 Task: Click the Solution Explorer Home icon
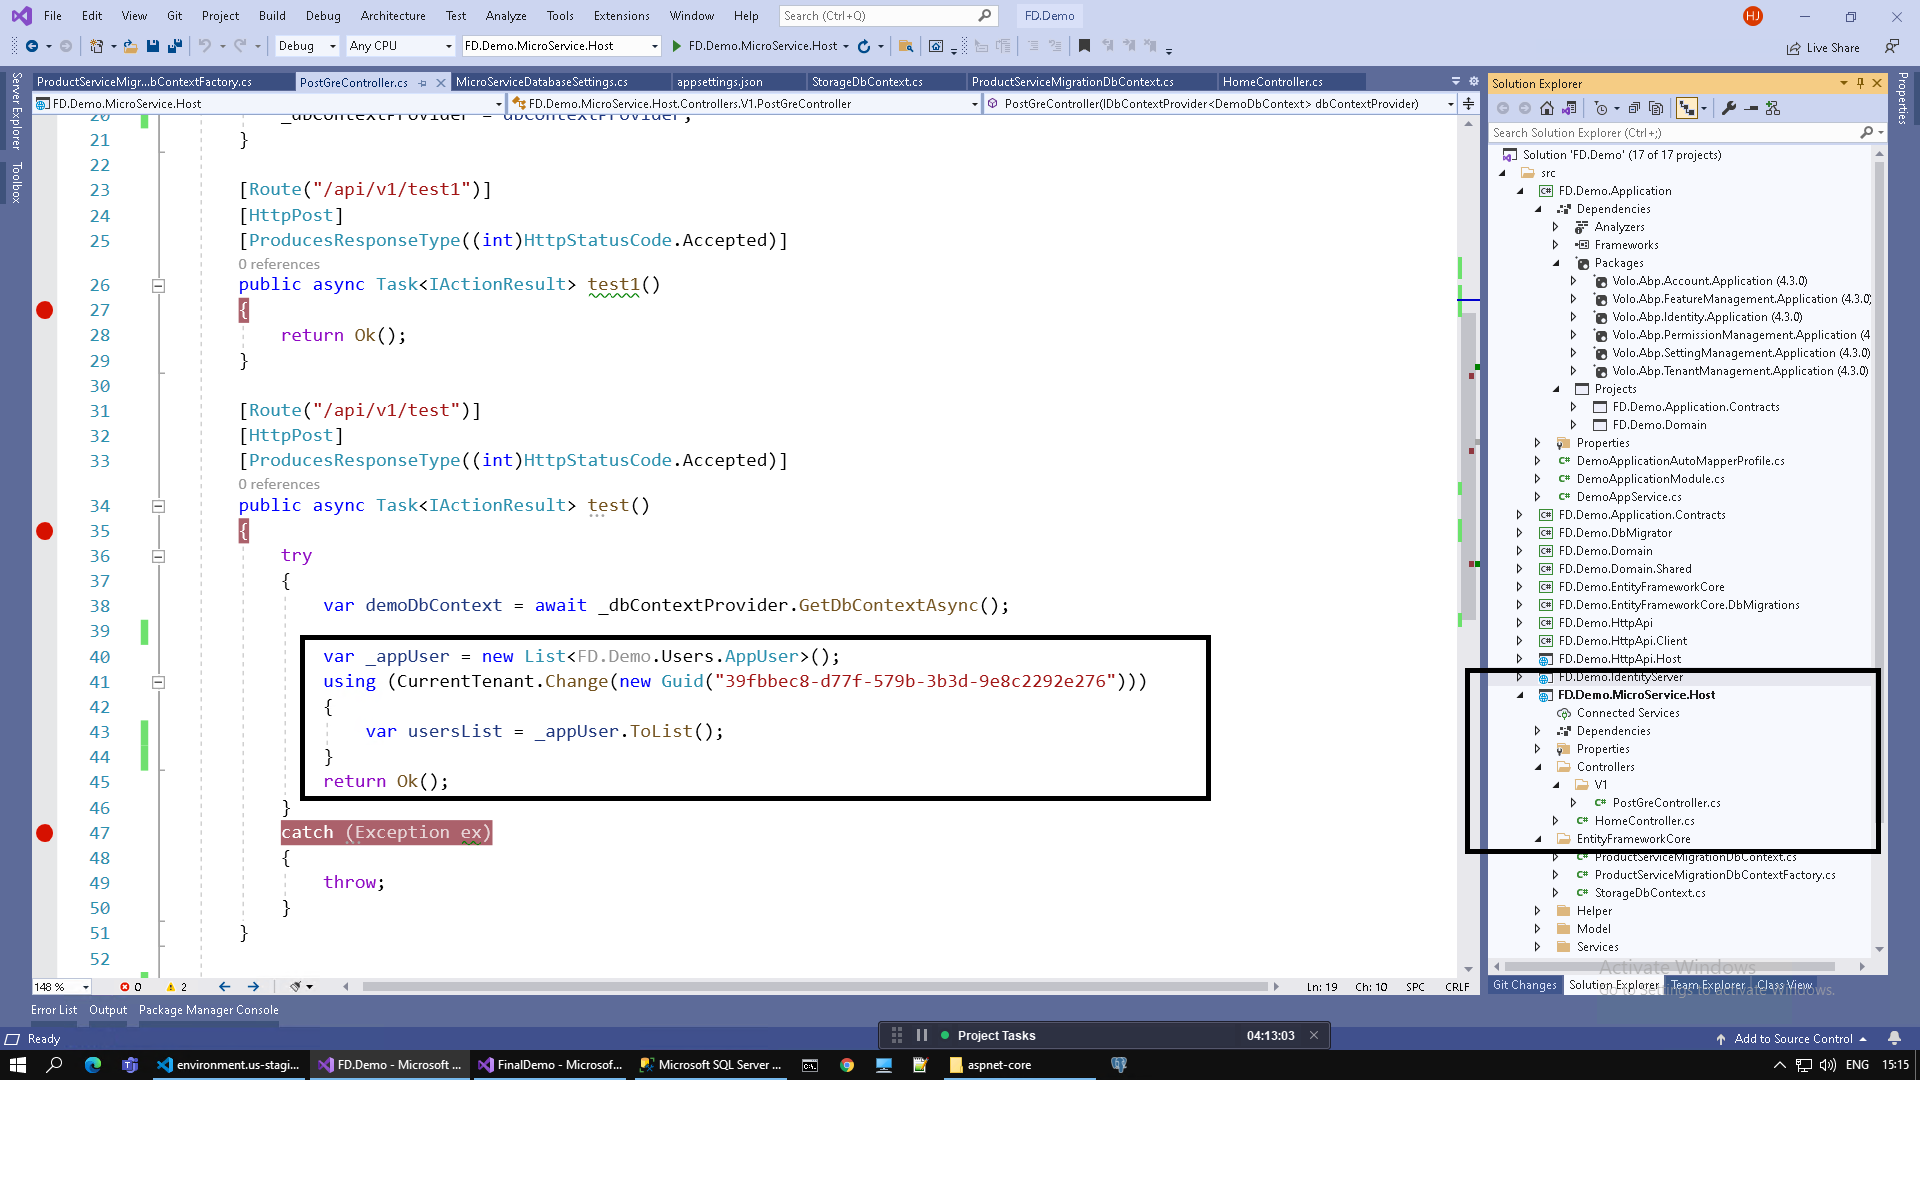[1547, 108]
